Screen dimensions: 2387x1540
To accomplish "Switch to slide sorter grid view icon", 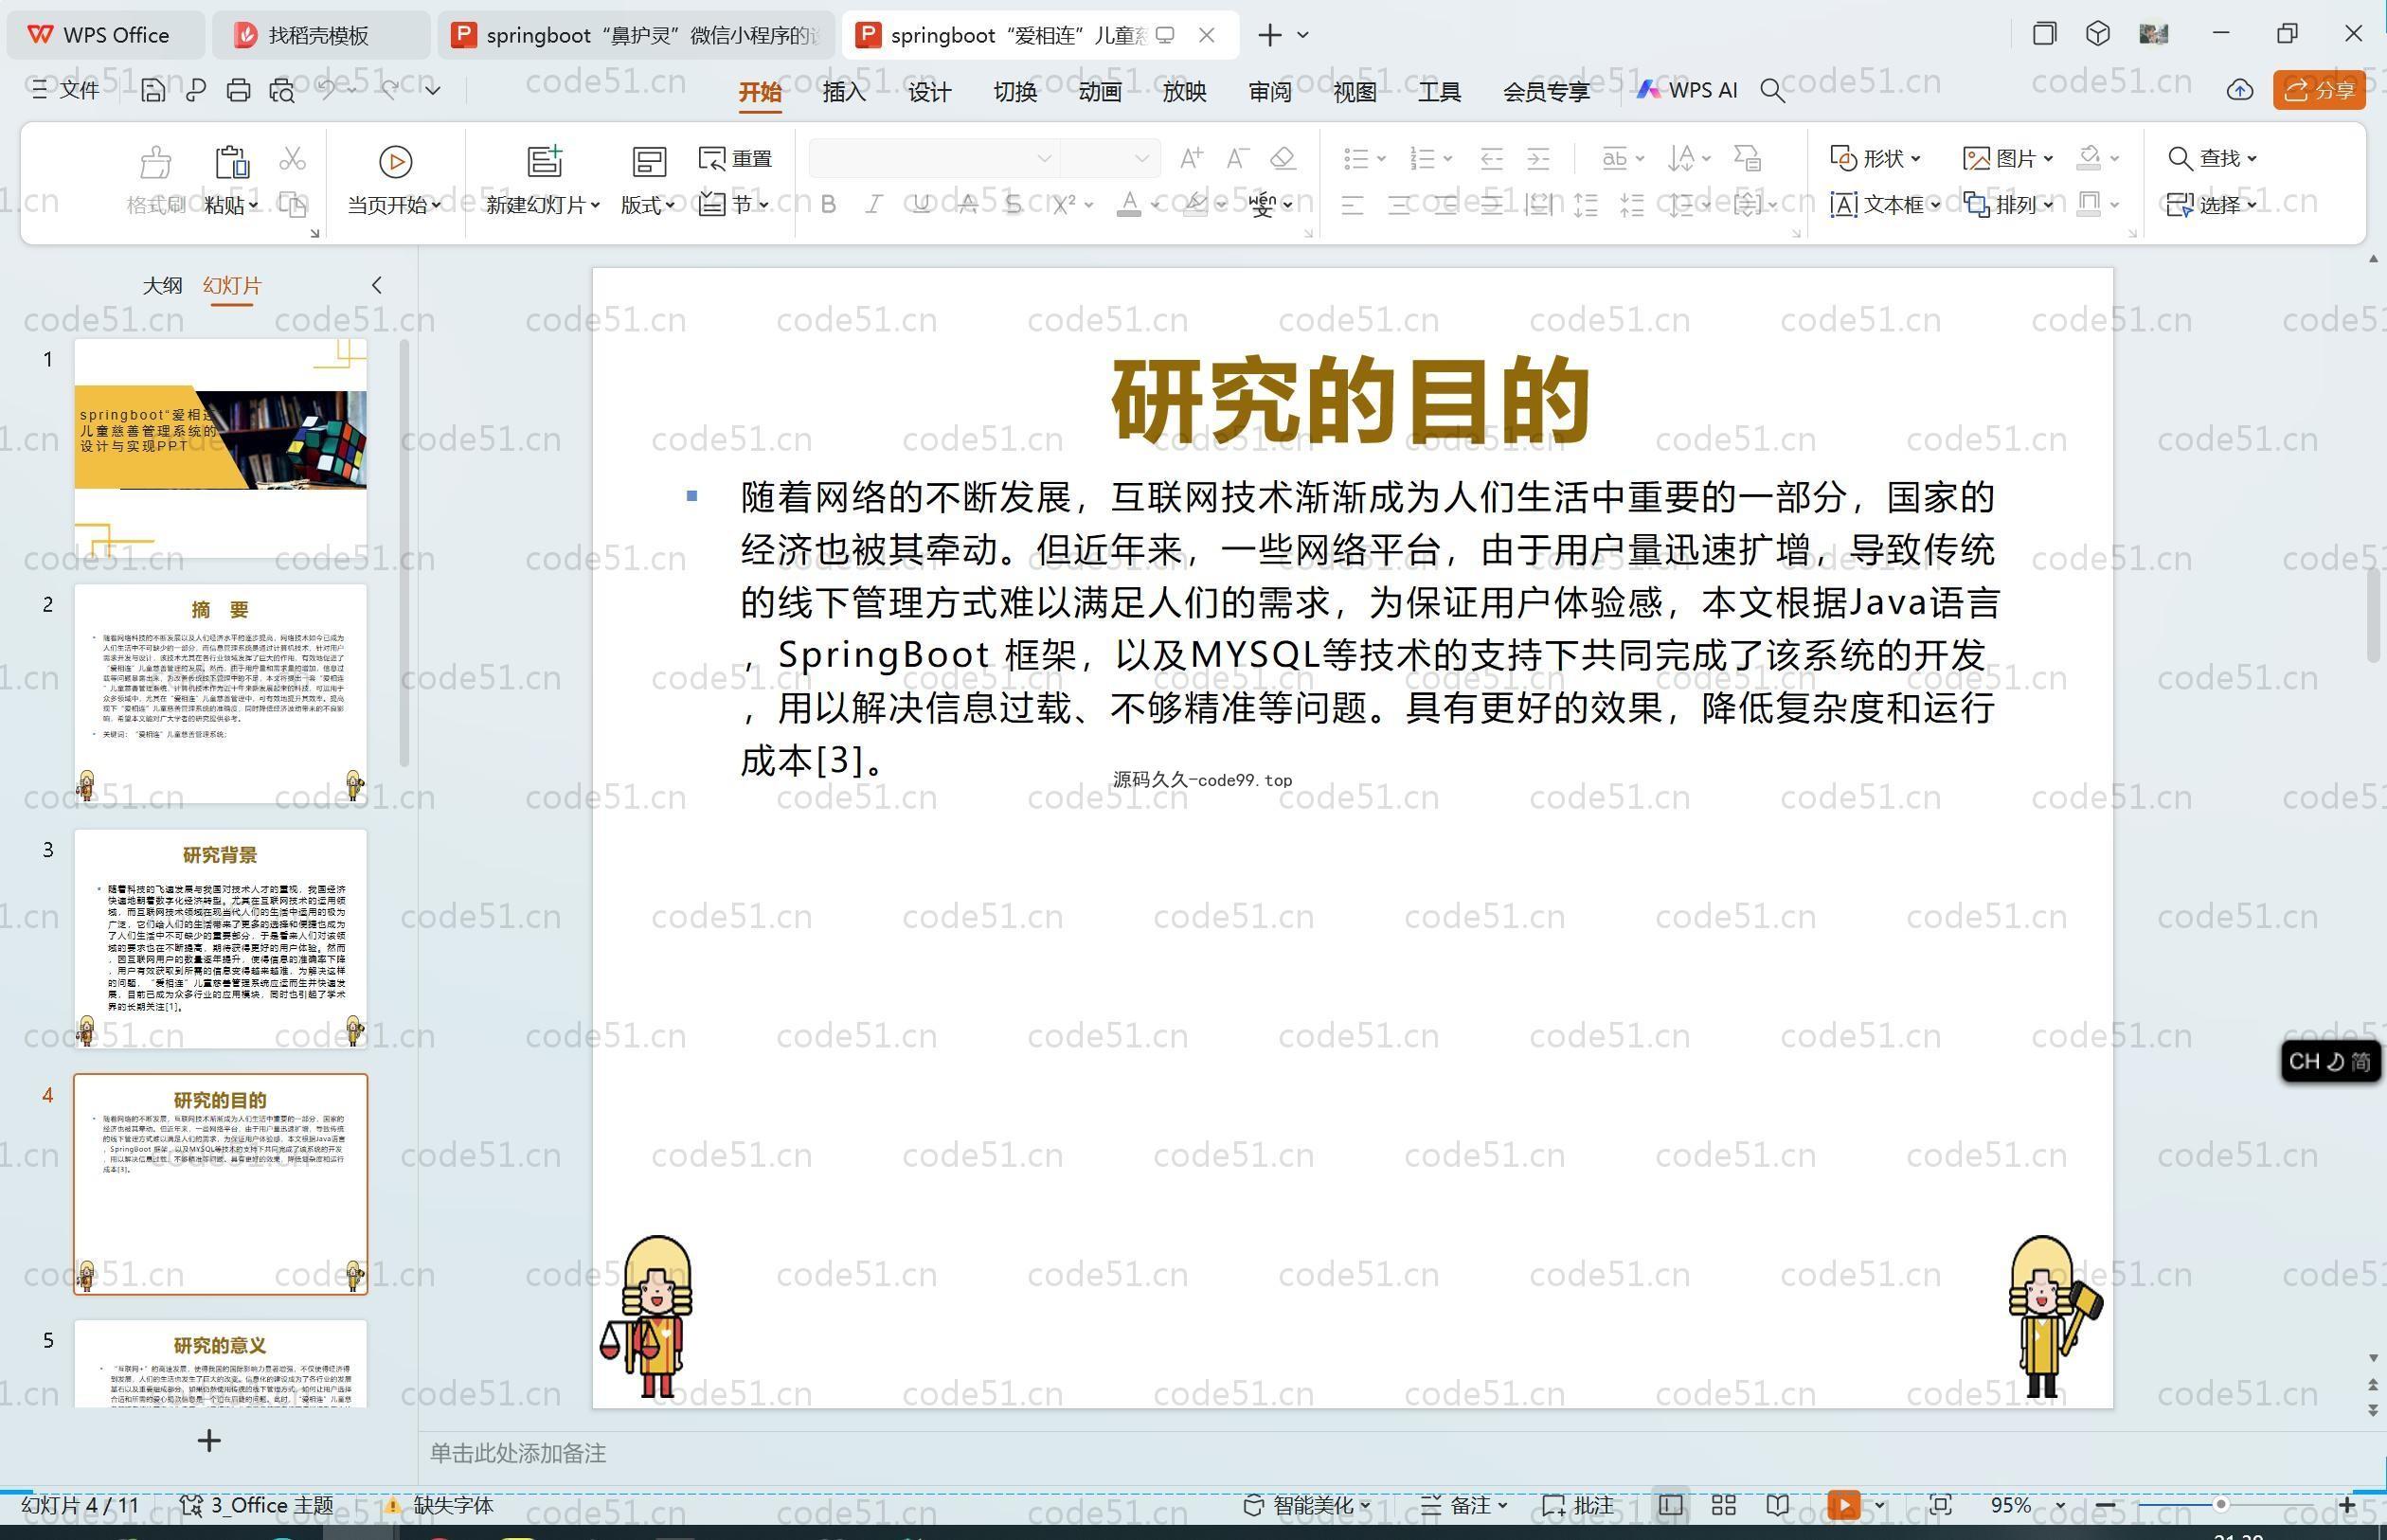I will [x=1723, y=1505].
